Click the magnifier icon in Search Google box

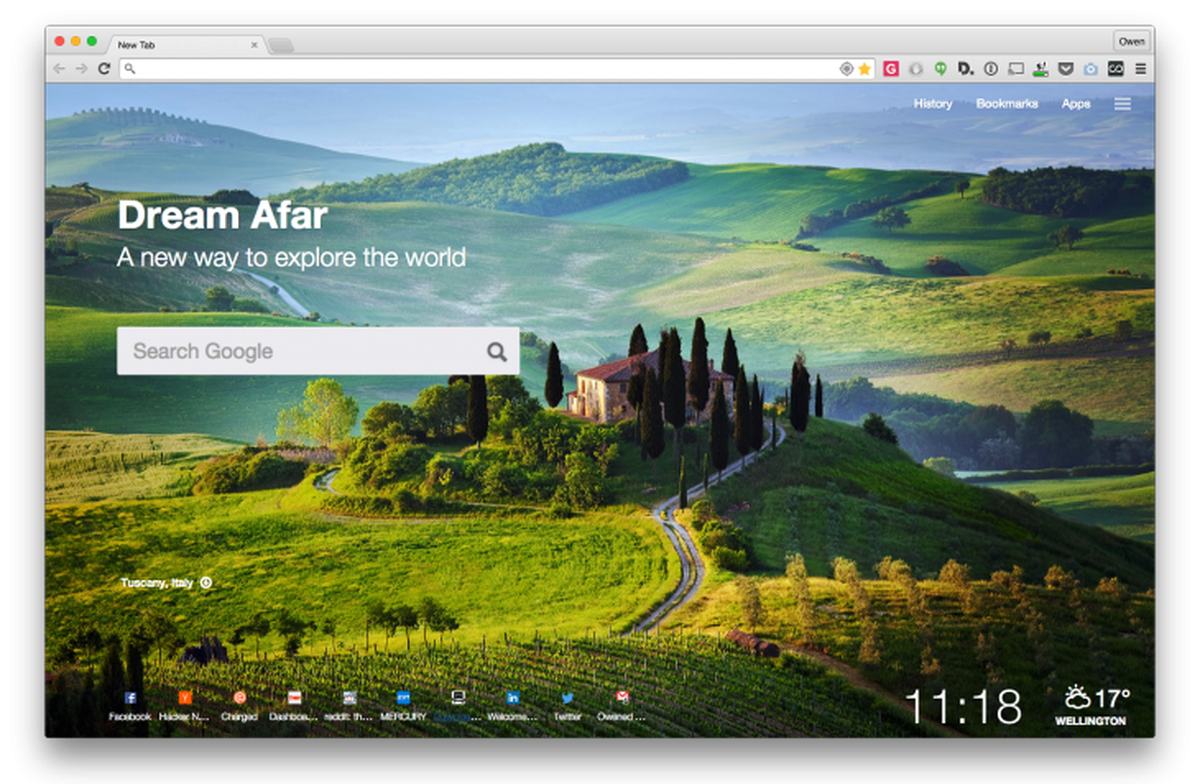(497, 351)
